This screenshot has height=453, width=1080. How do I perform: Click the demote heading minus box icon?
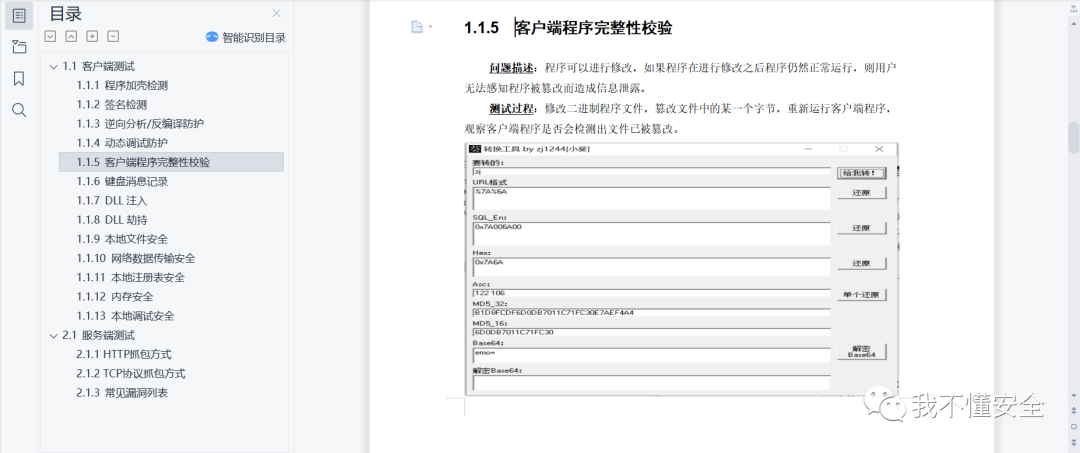point(113,36)
